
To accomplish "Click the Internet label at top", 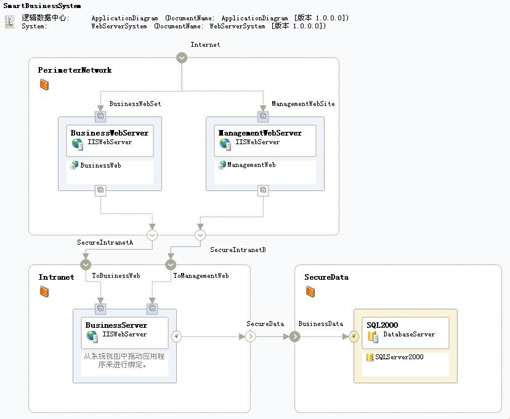I will (205, 44).
